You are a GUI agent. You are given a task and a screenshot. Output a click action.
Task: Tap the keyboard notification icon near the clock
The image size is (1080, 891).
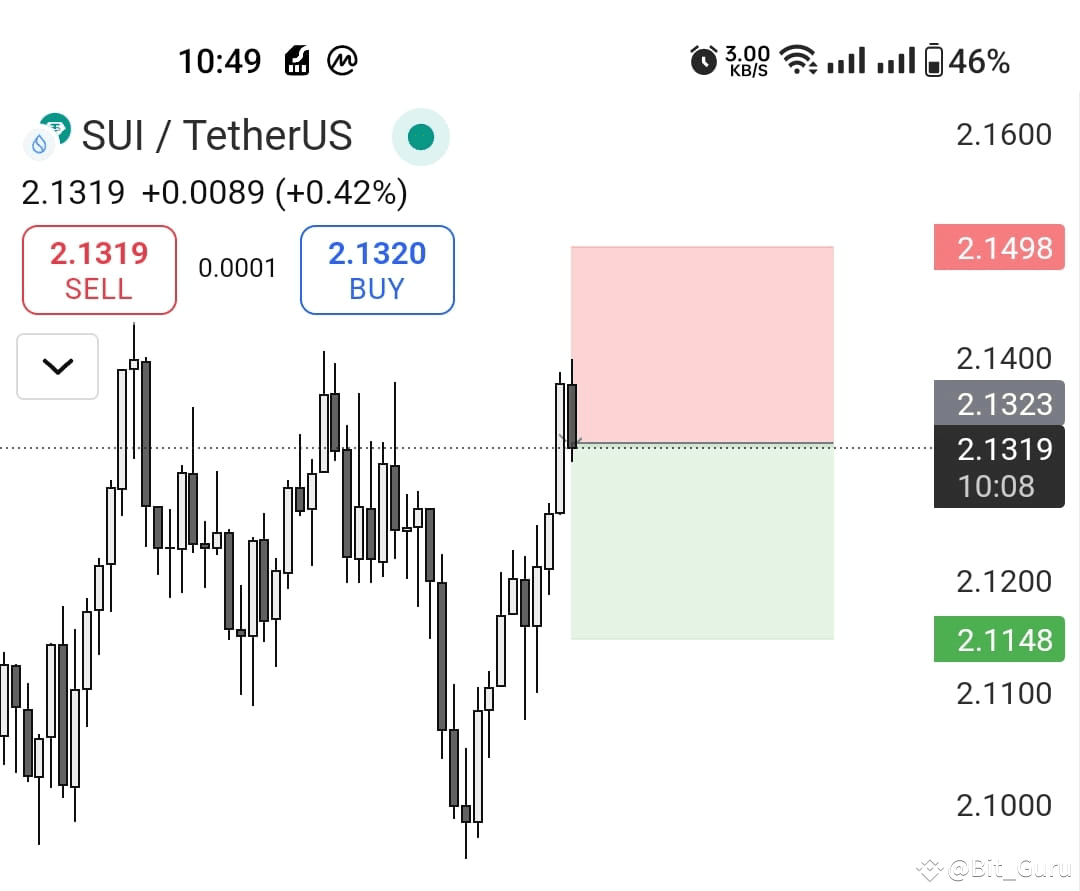click(x=295, y=60)
